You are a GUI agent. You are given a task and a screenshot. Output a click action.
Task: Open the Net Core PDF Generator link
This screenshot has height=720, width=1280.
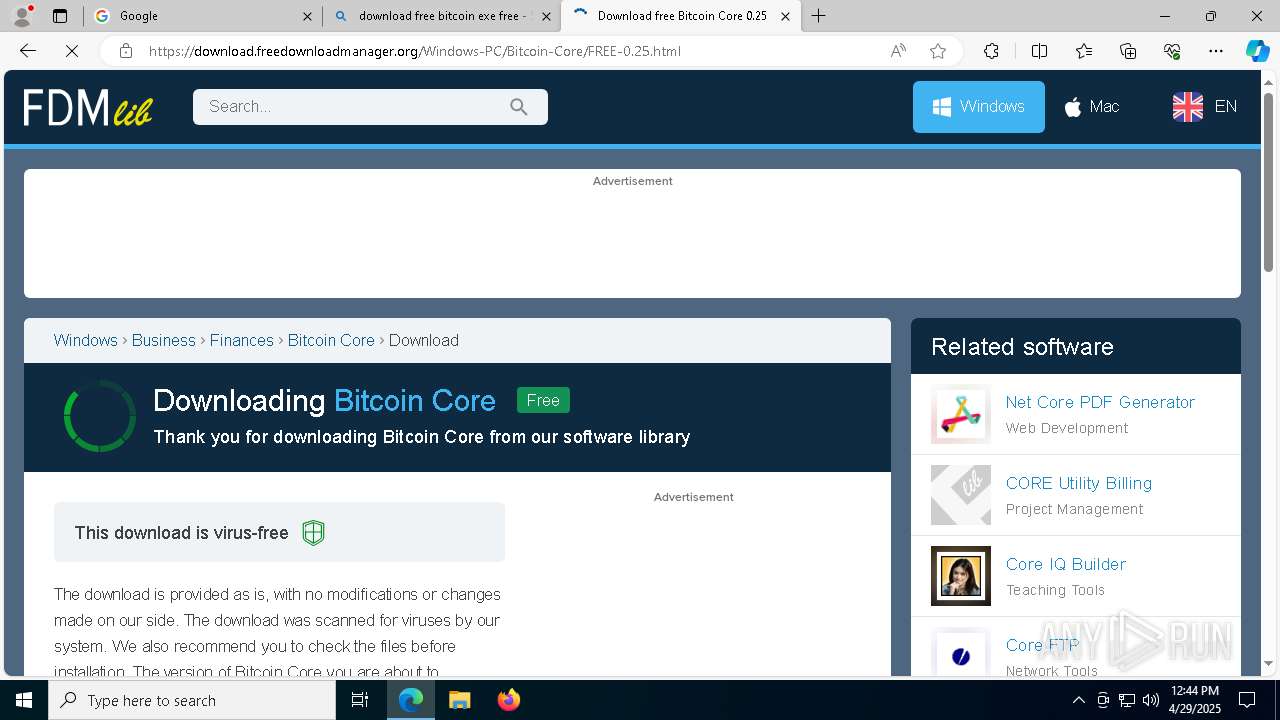[x=1100, y=402]
